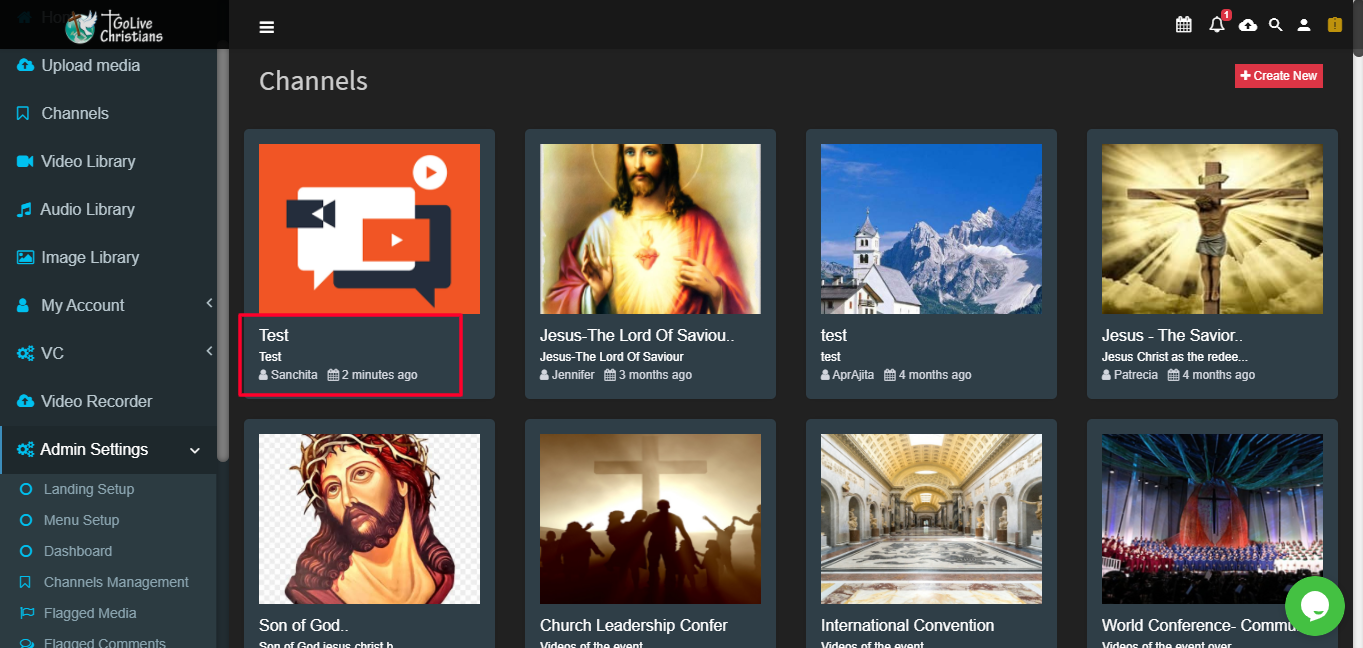Expand the My Account submenu chevron
This screenshot has height=648, width=1363.
pyautogui.click(x=209, y=303)
